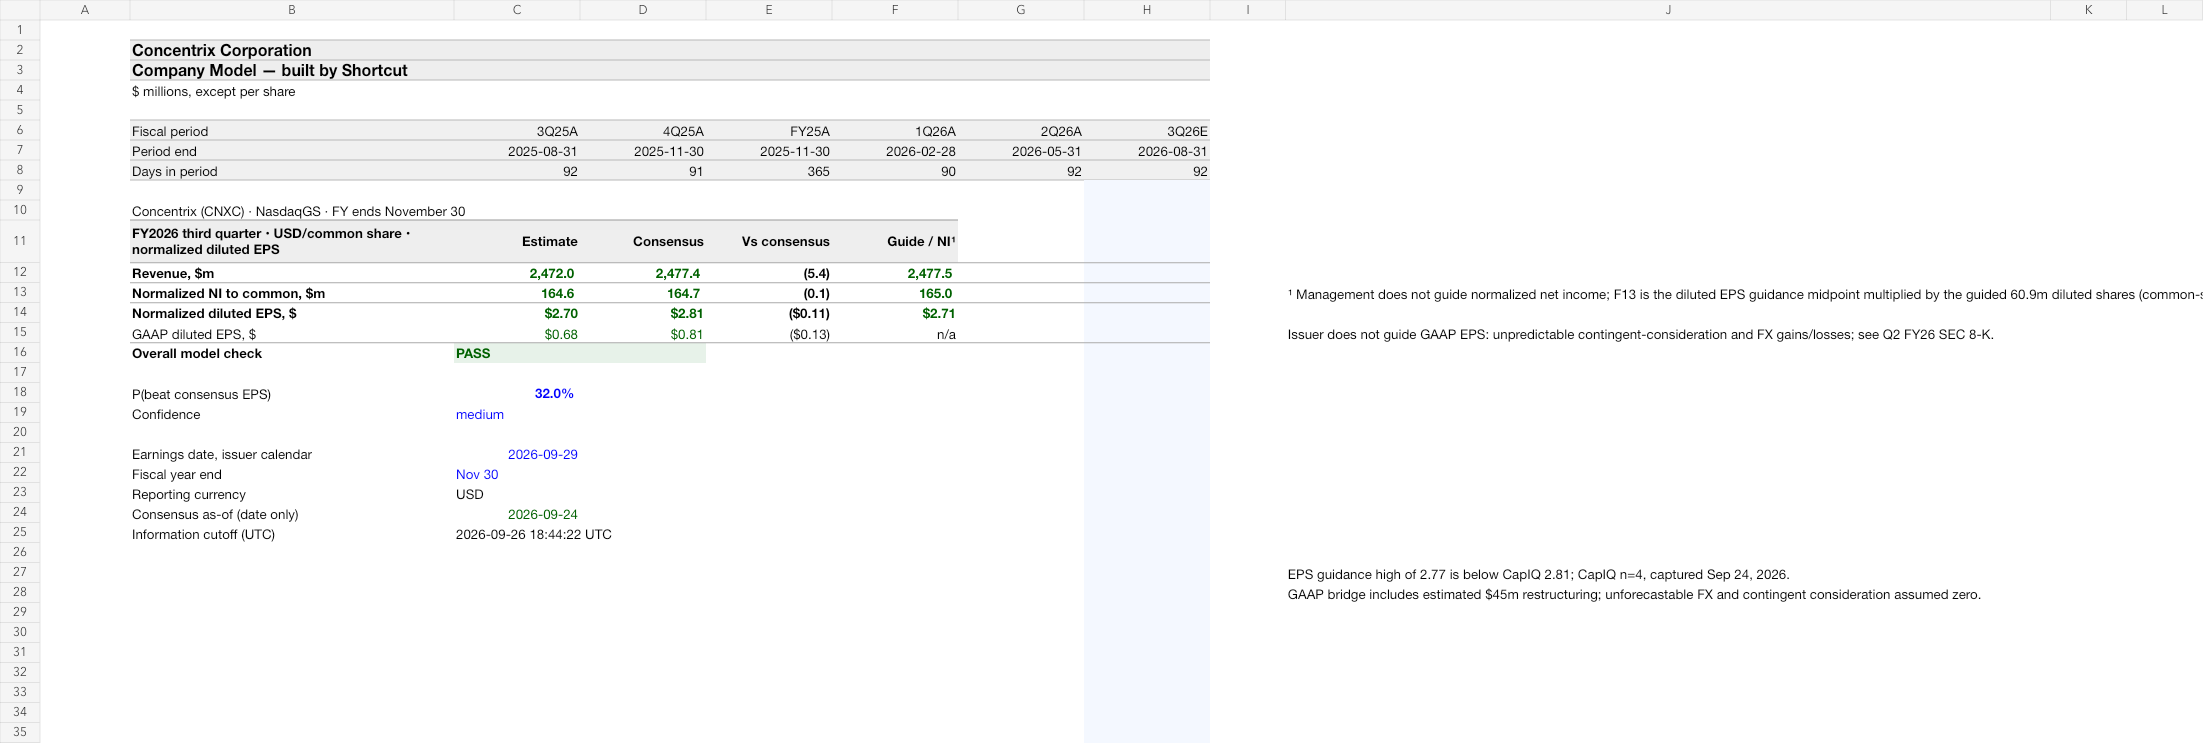Click the PASS model check cell
Viewport: 2203px width, 743px height.
coord(517,353)
